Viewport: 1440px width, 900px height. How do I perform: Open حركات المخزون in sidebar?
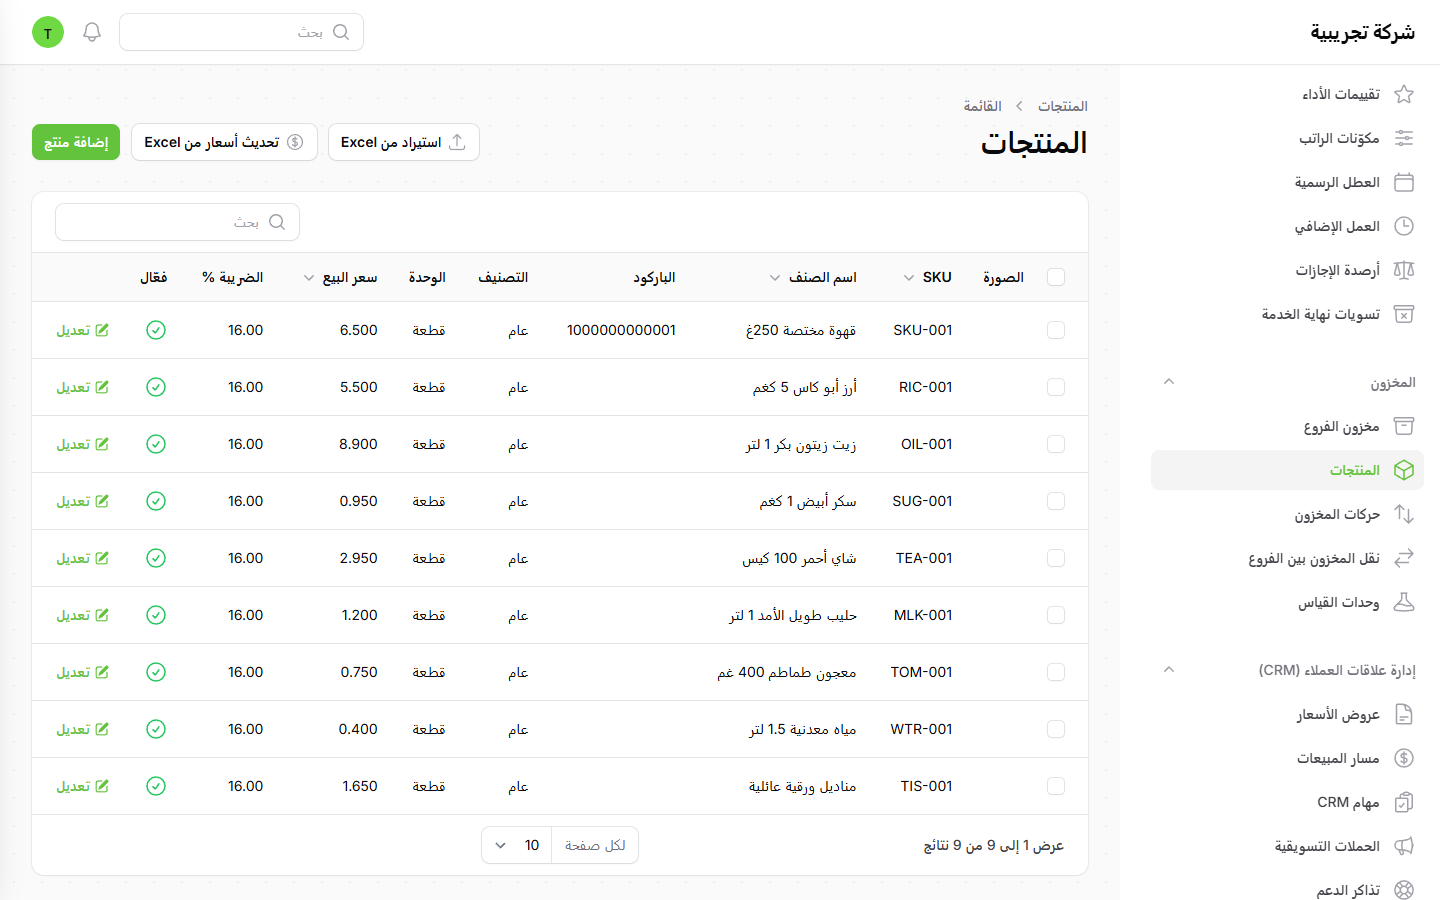coord(1287,514)
